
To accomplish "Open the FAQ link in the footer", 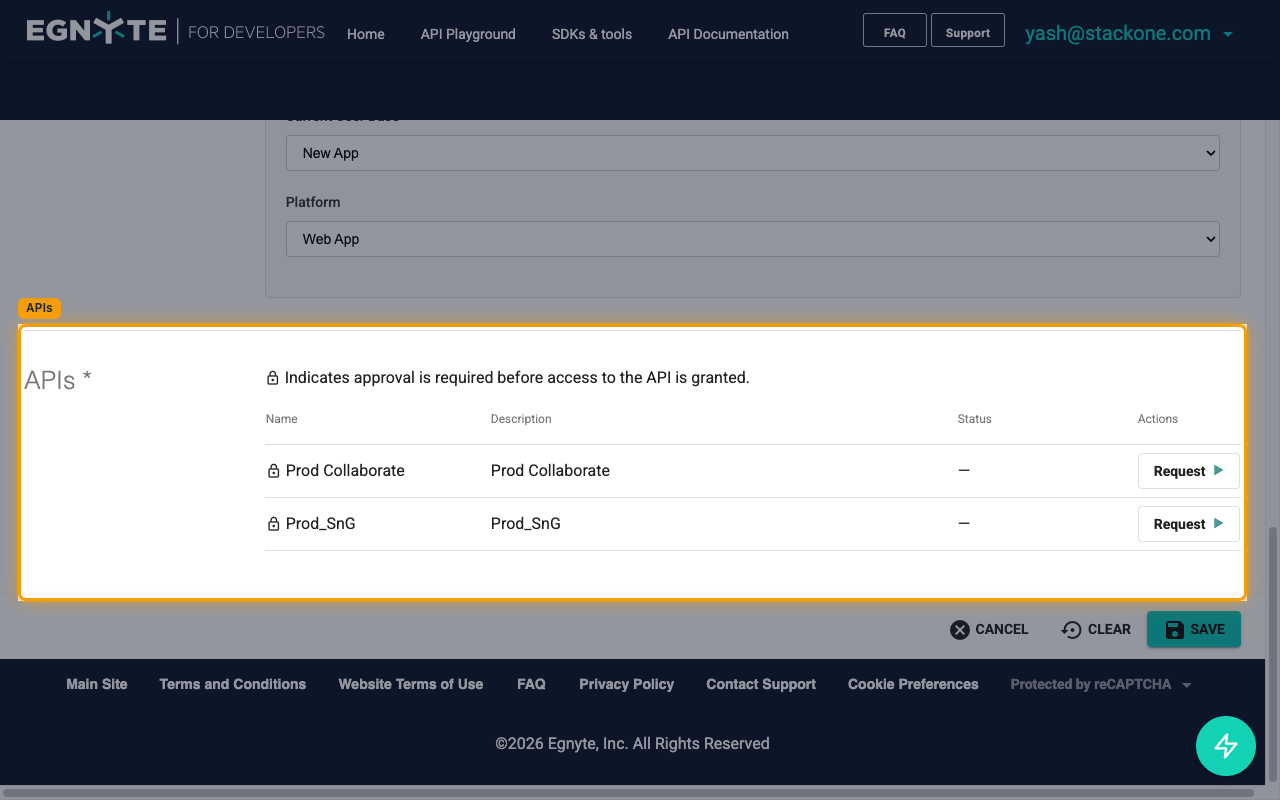I will pos(531,684).
